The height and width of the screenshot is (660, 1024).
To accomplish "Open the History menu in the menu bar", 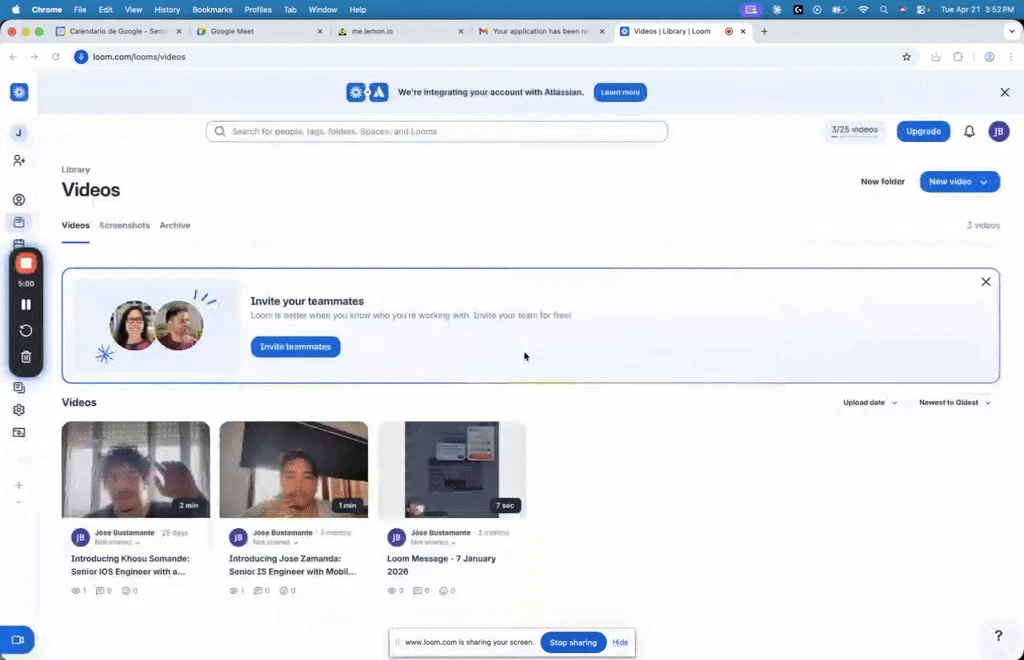I will tap(167, 10).
